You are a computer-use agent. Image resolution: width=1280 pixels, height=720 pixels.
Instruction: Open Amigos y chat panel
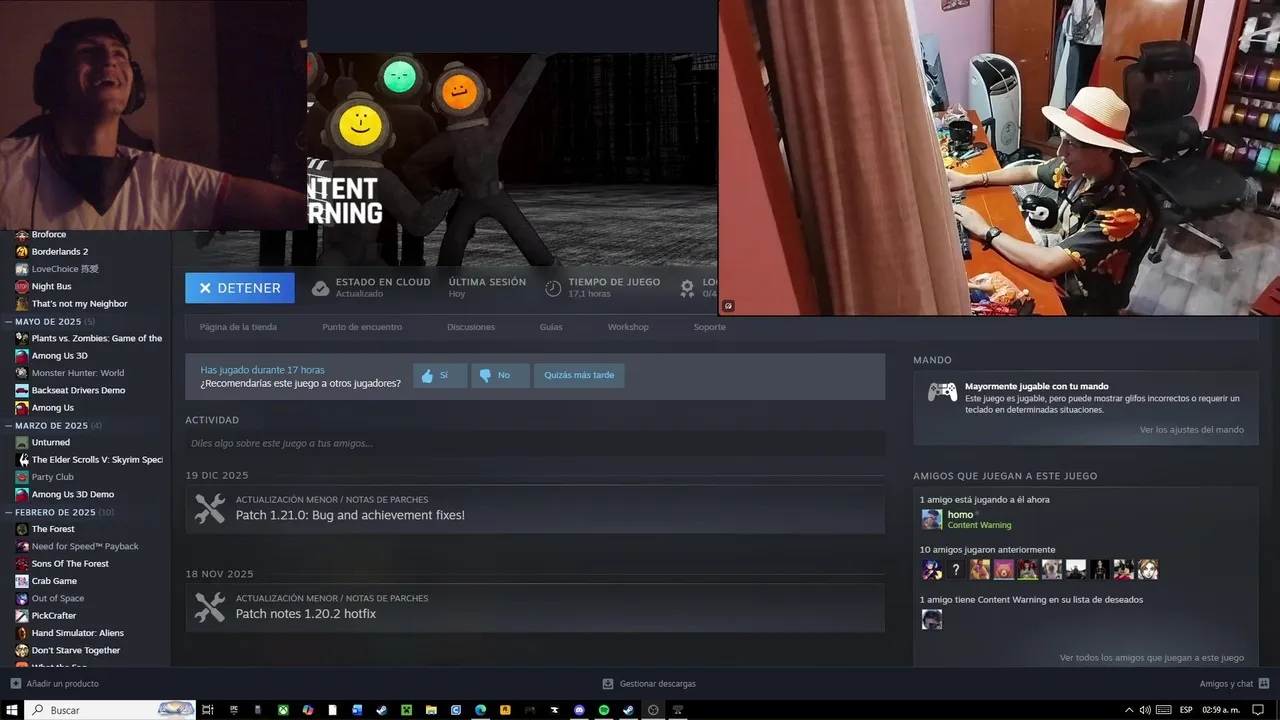1235,684
